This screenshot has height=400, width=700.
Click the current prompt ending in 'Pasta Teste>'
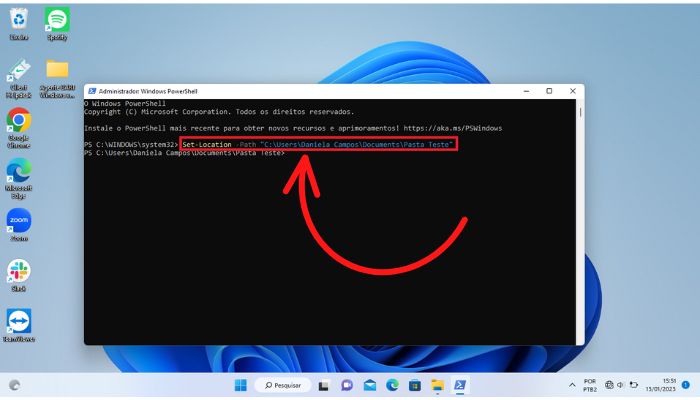184,153
